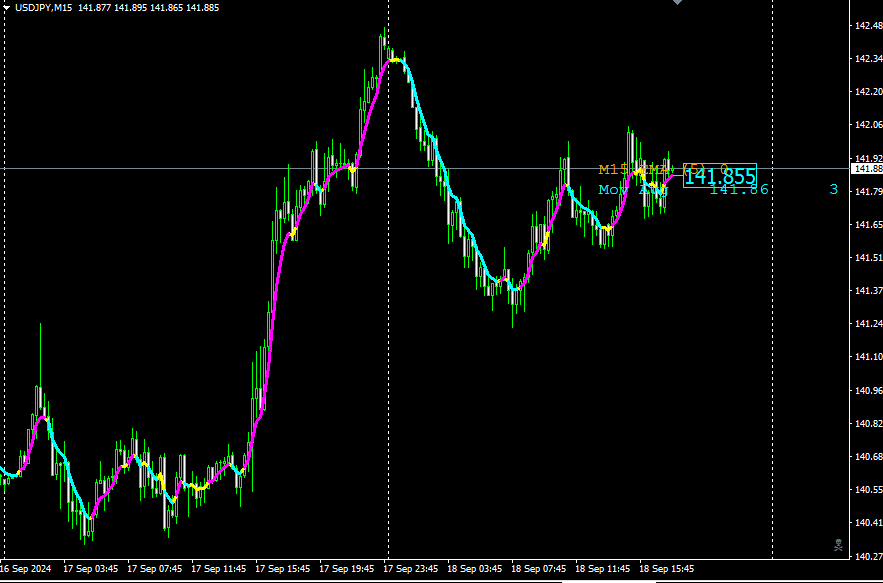Image resolution: width=883 pixels, height=583 pixels.
Task: Click the small icon in bottom-right chart corner
Action: [x=838, y=544]
